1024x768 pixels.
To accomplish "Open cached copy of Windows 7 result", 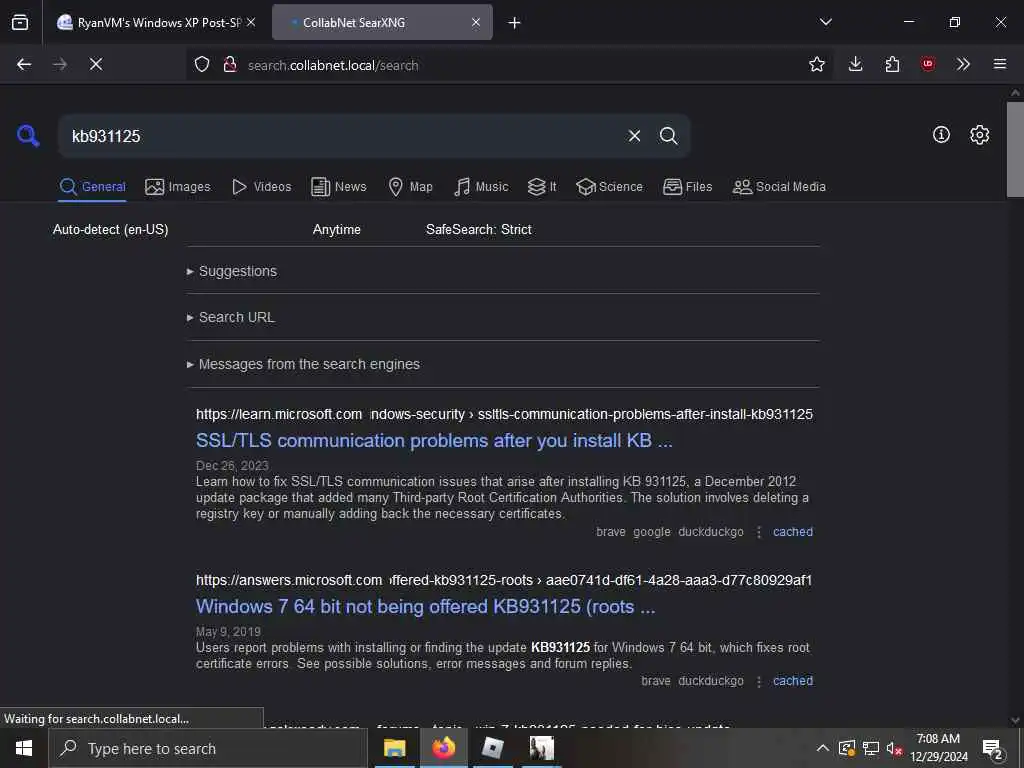I will coord(793,680).
